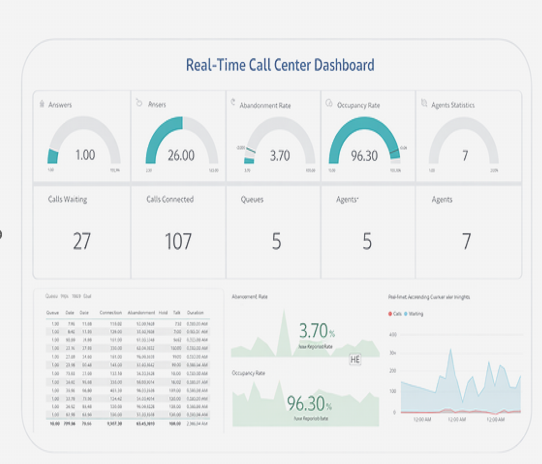Click the Queue column header in table

pos(53,313)
